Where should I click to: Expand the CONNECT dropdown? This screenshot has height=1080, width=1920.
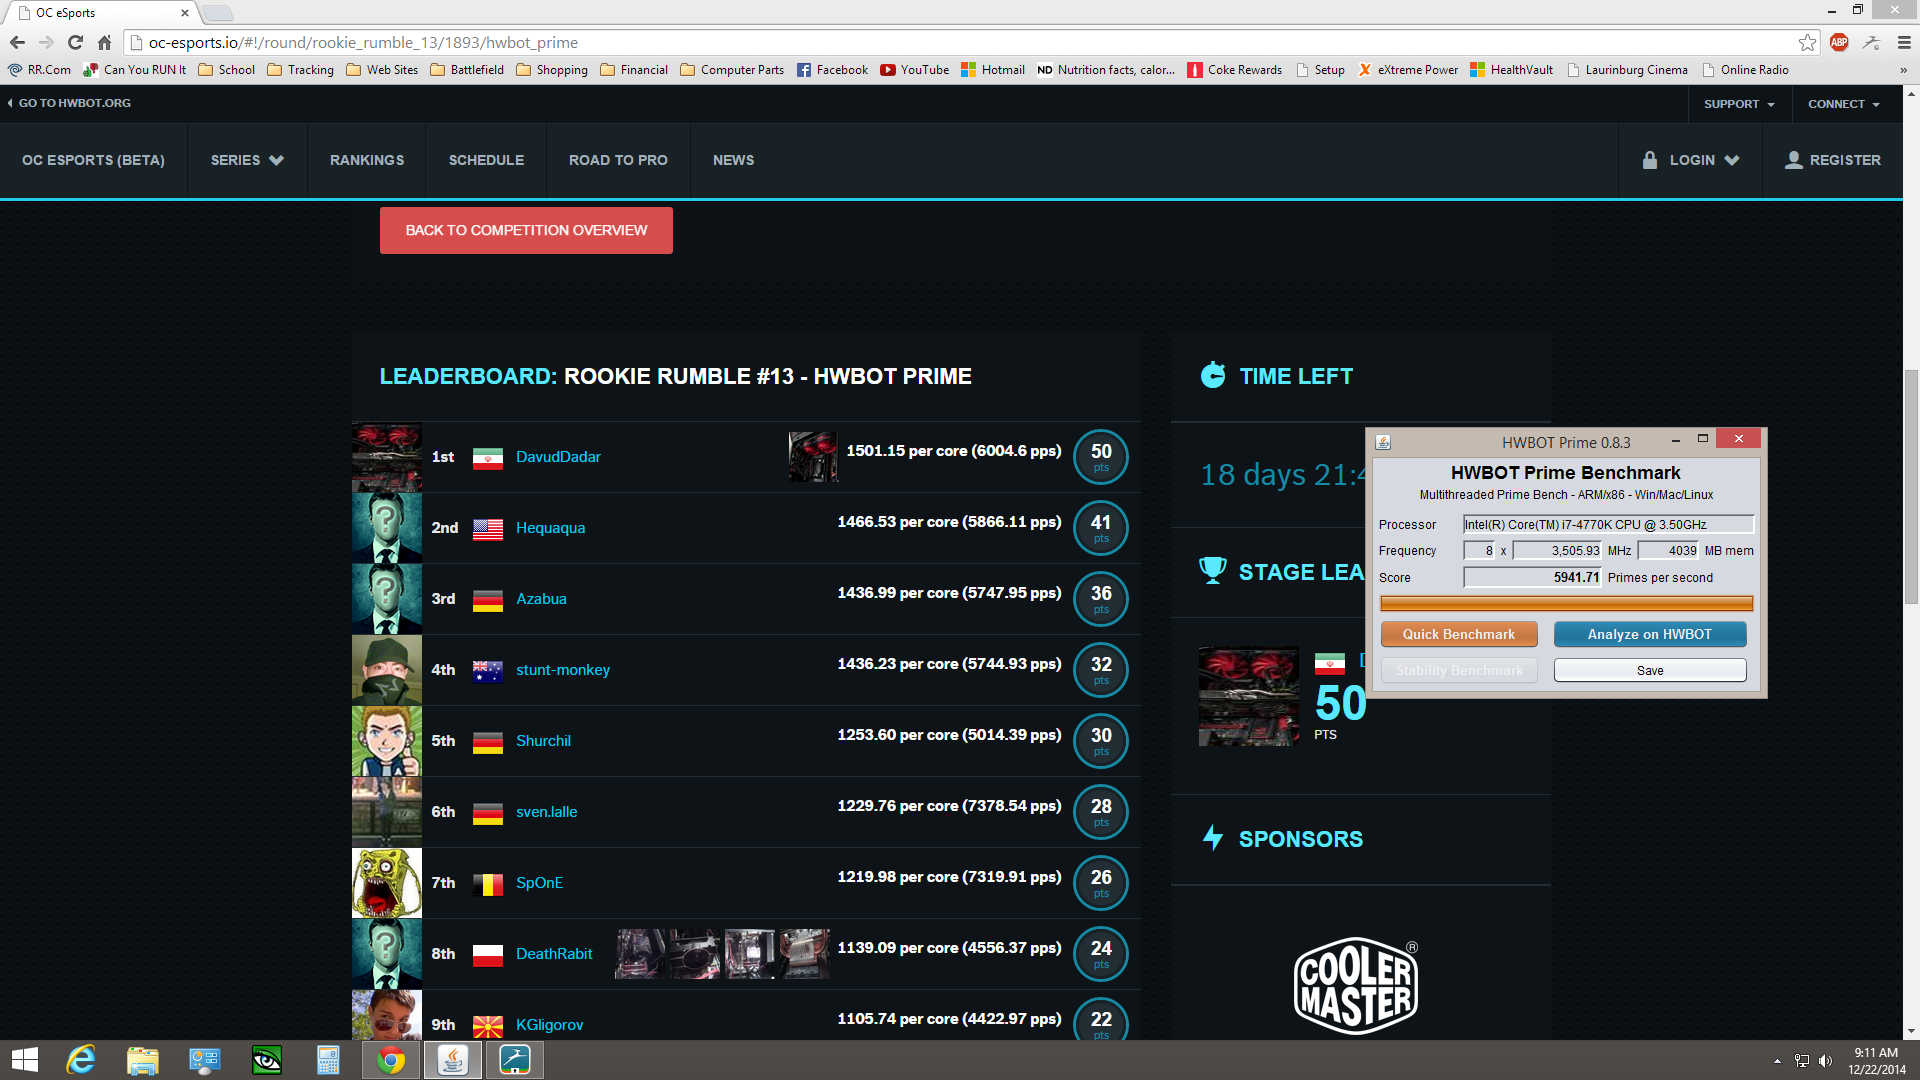point(1844,104)
